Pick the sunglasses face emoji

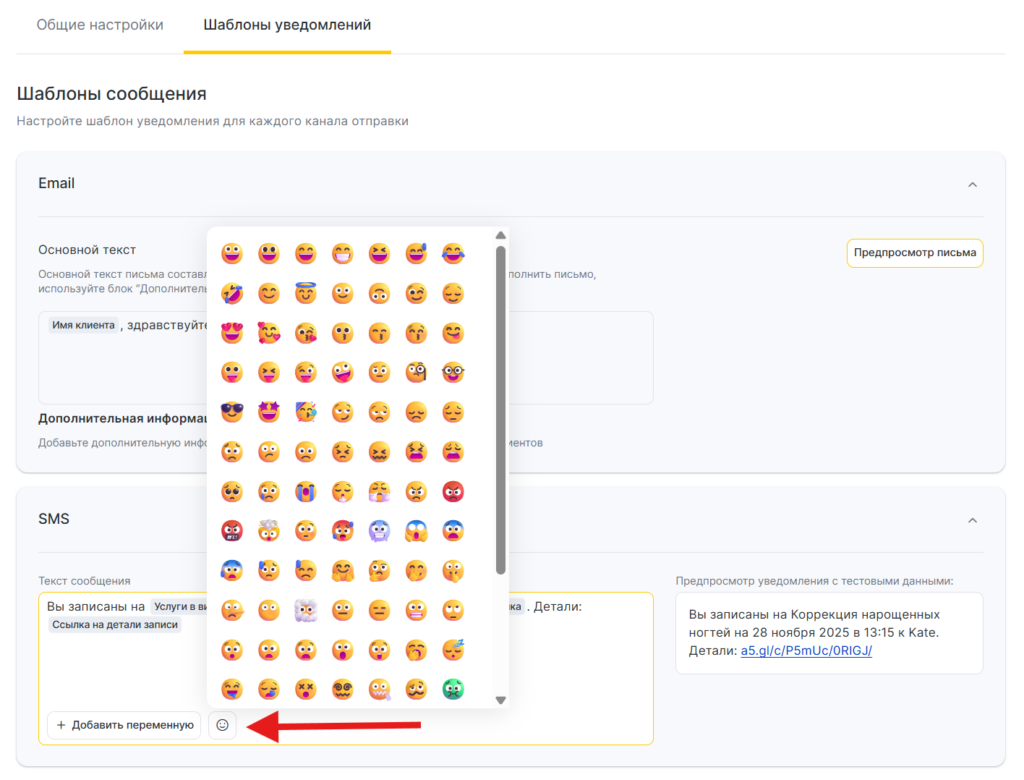point(232,412)
